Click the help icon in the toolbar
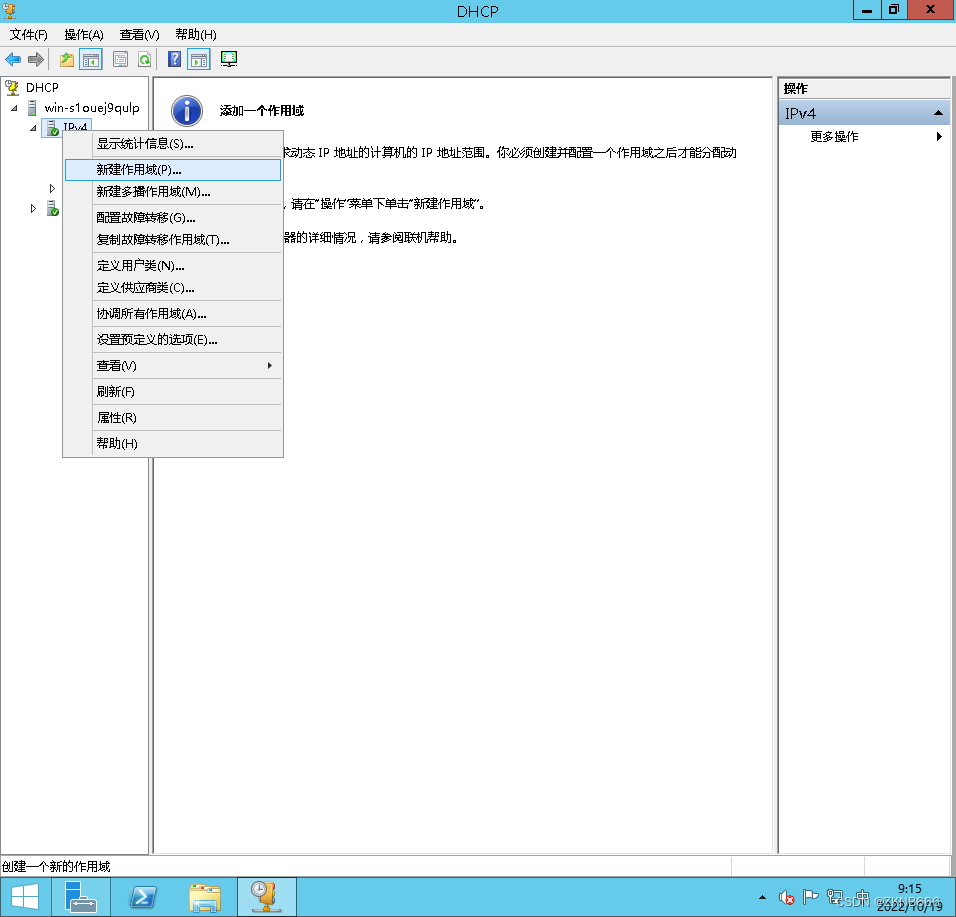956x917 pixels. click(x=173, y=59)
